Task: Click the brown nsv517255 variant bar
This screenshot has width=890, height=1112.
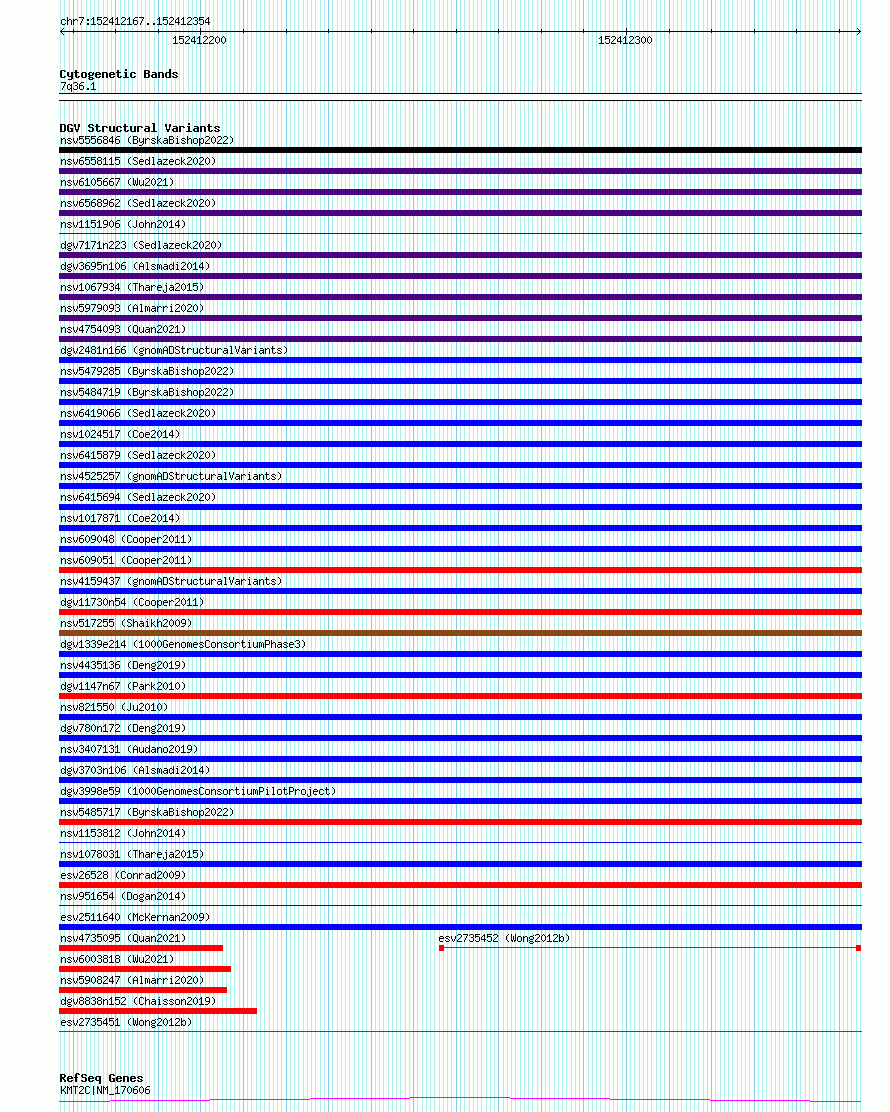Action: [460, 633]
